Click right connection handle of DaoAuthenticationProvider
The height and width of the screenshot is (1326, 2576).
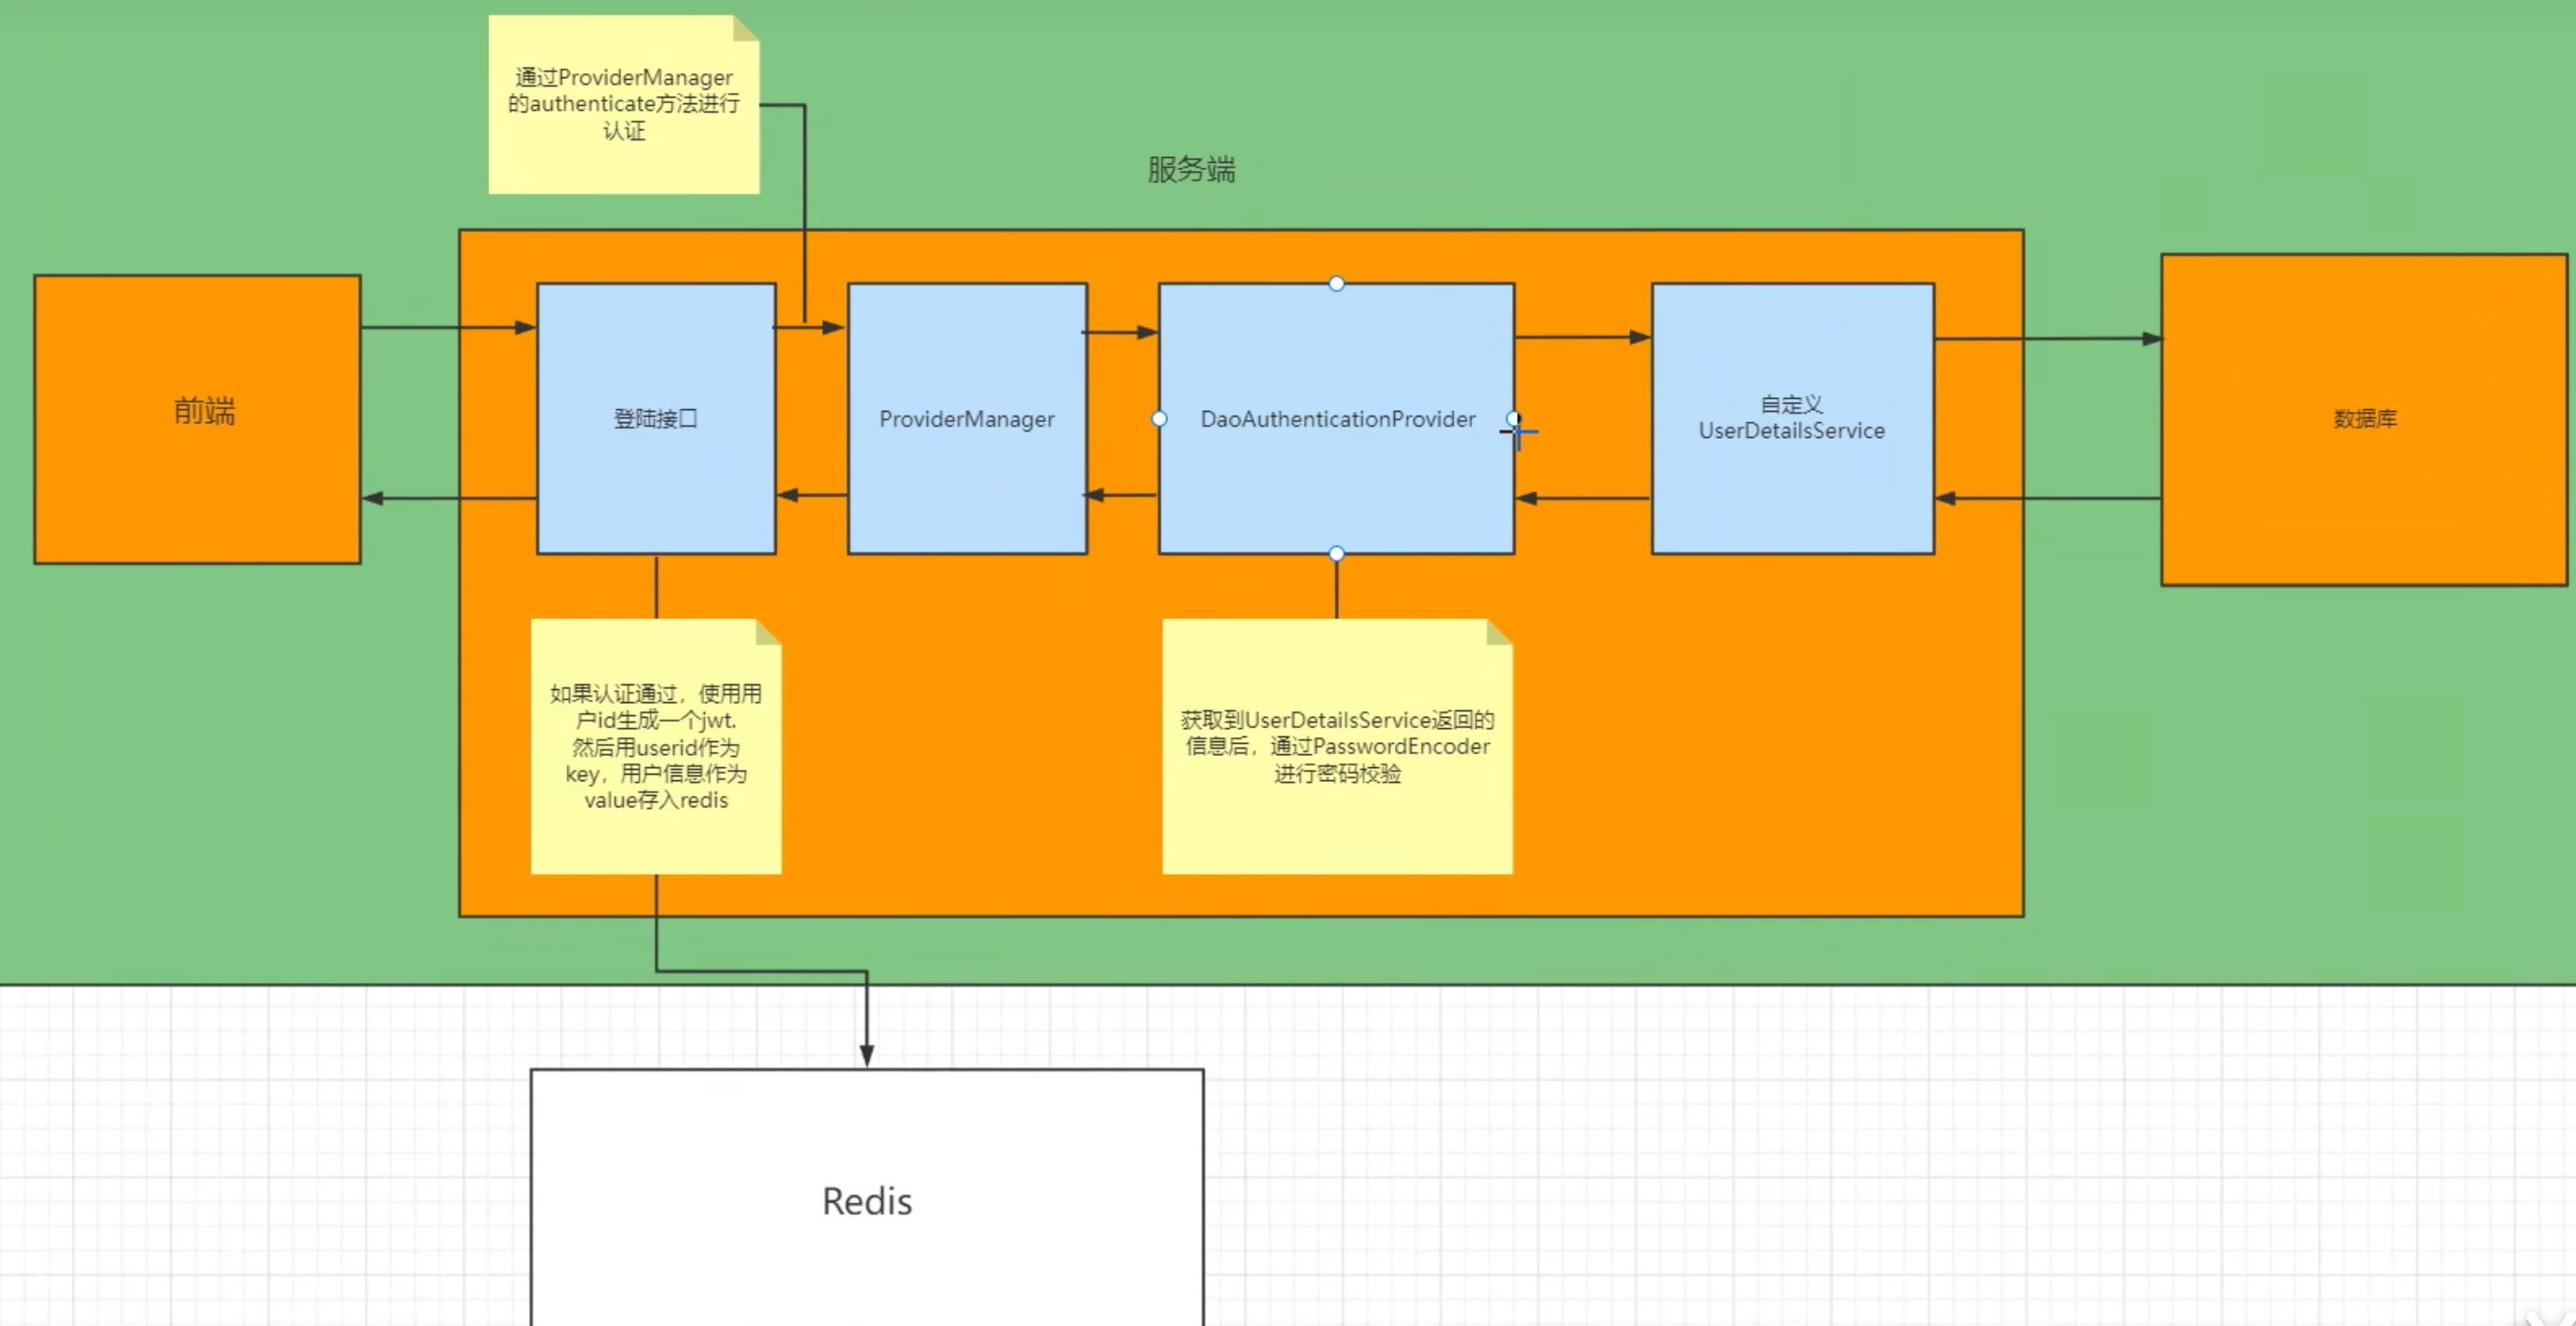1513,418
